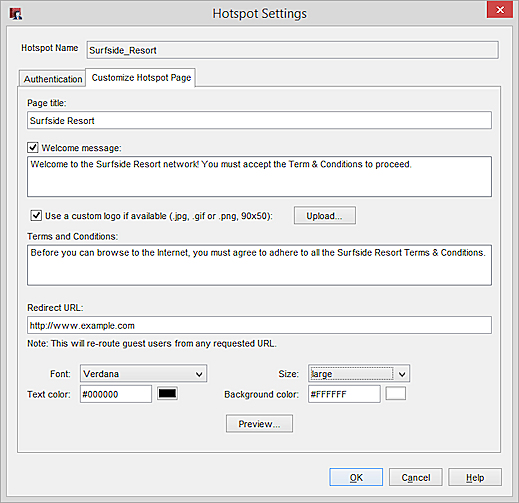Click the Background color hex field
519x503 pixels.
[x=344, y=394]
